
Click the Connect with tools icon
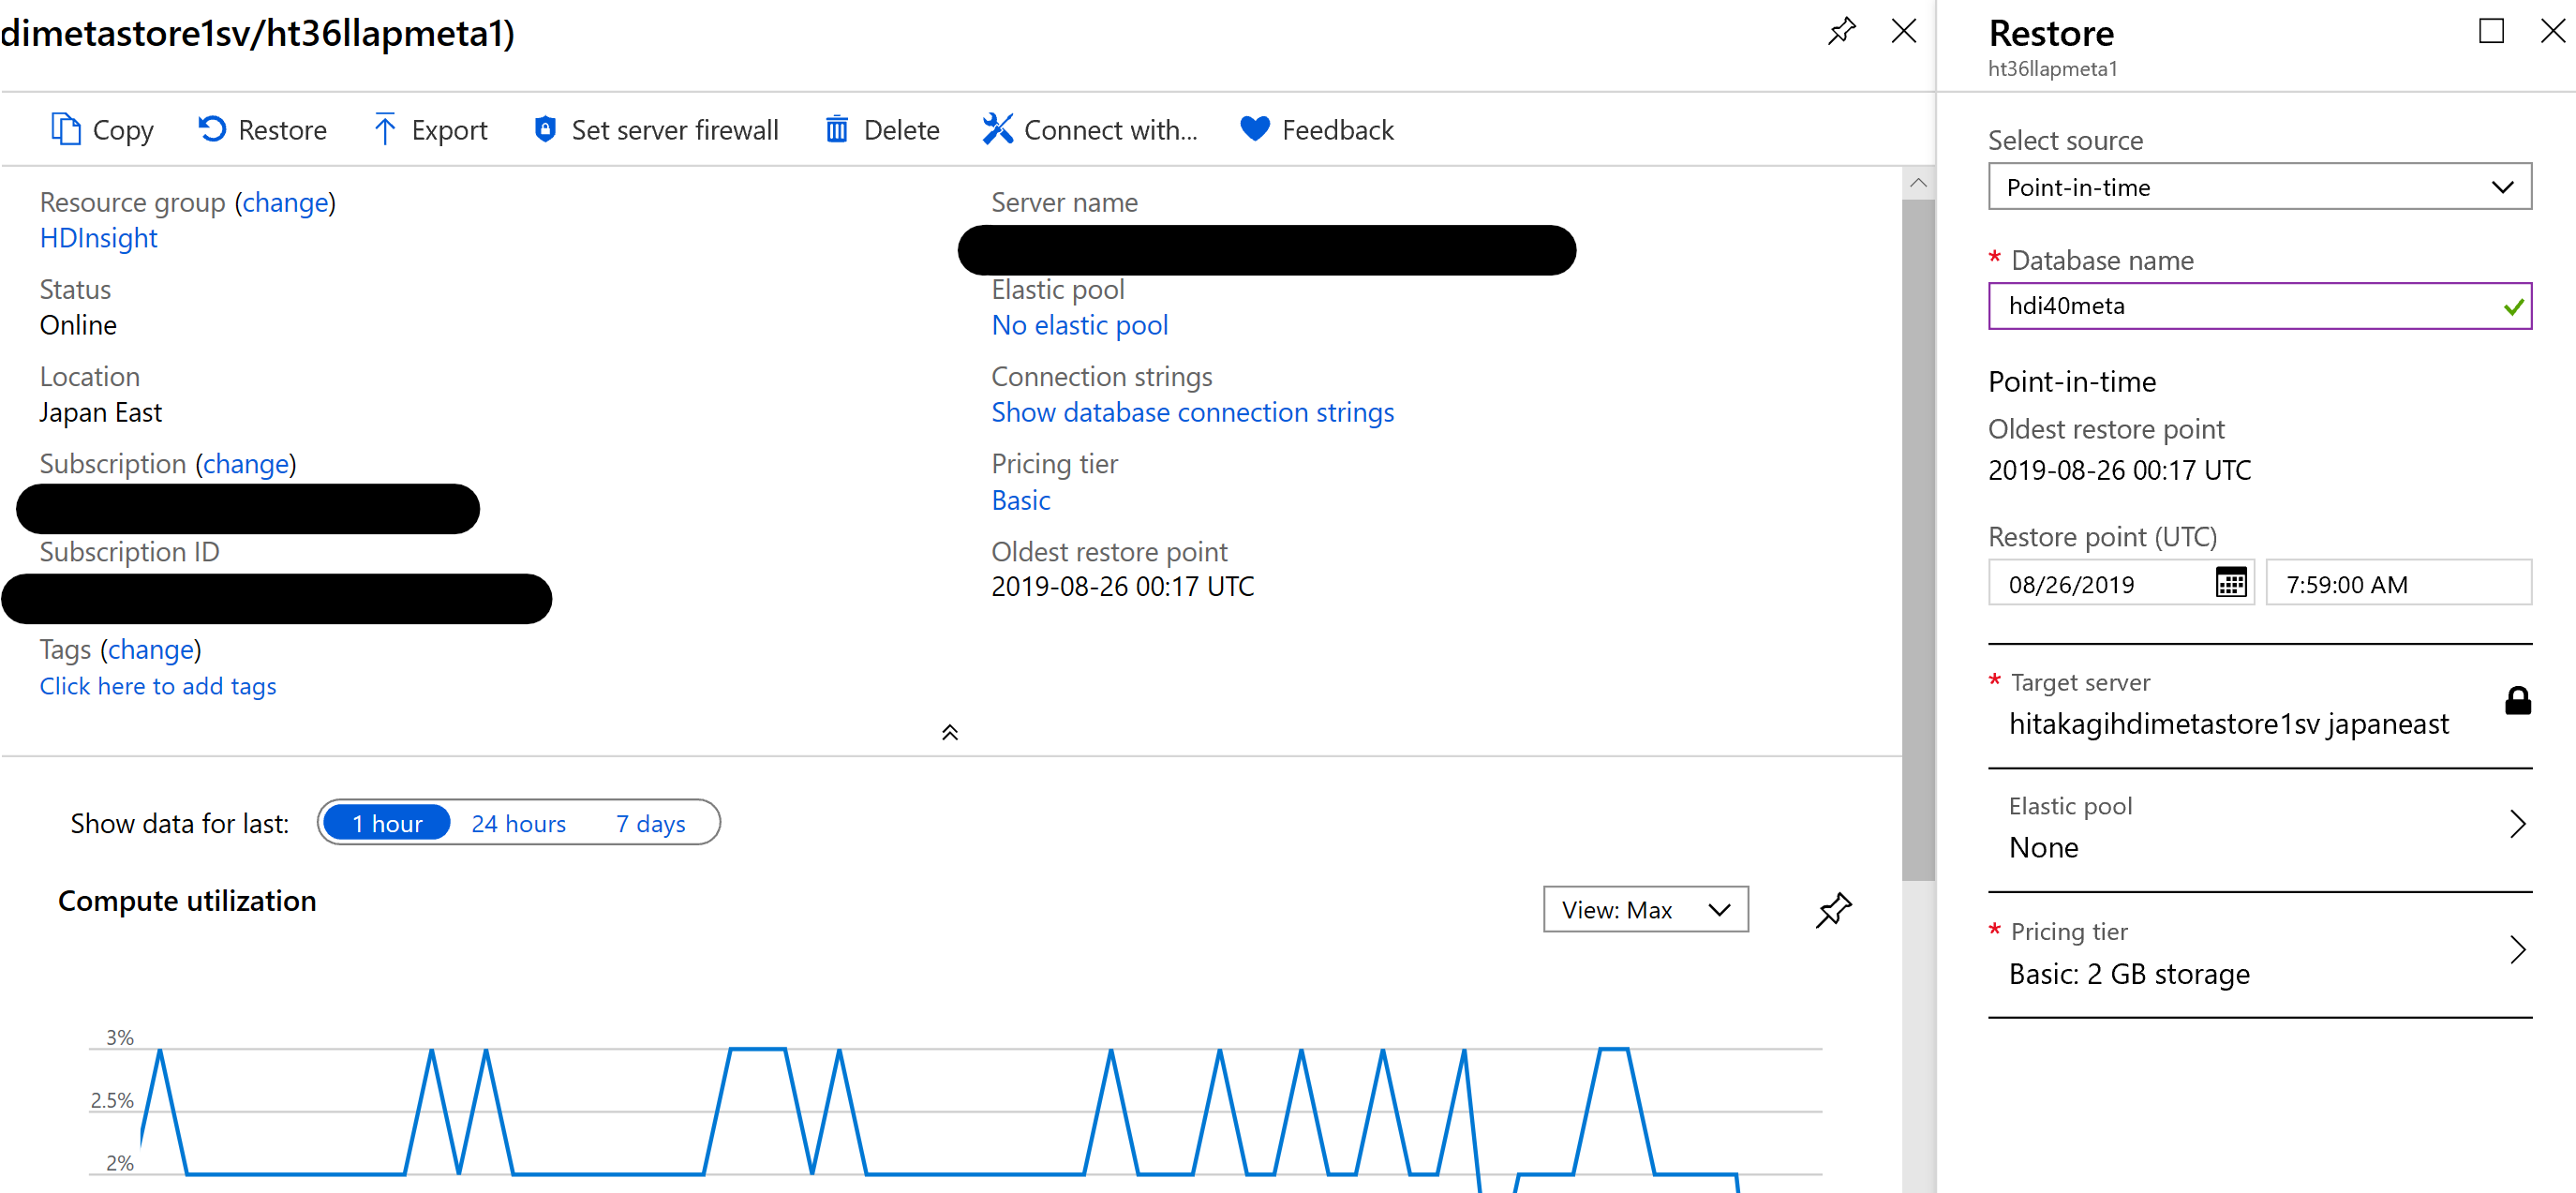(x=997, y=130)
